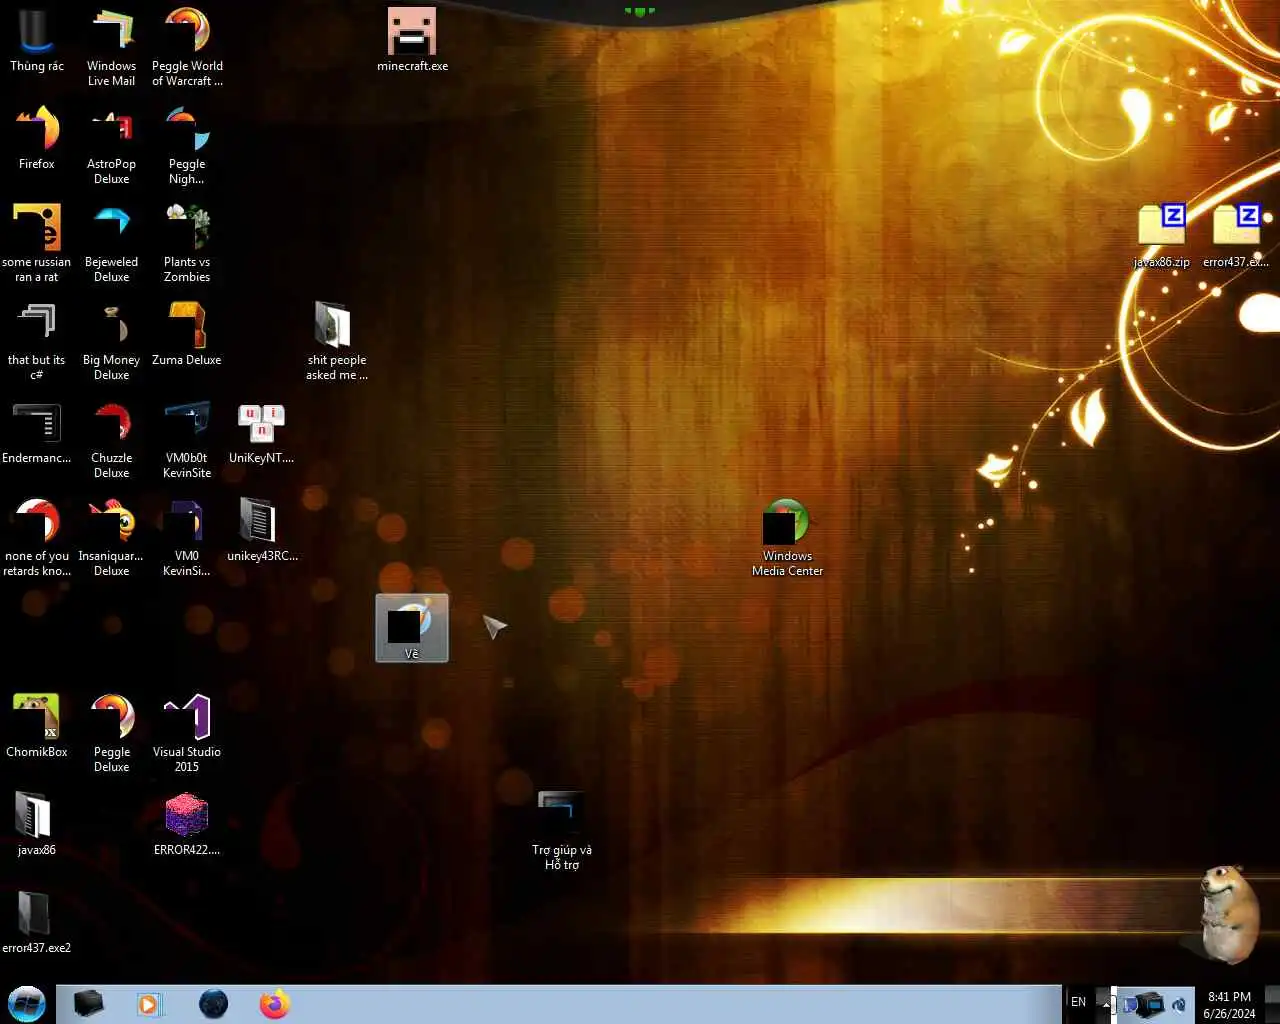Select Windows Media Center desktop icon

tap(787, 537)
